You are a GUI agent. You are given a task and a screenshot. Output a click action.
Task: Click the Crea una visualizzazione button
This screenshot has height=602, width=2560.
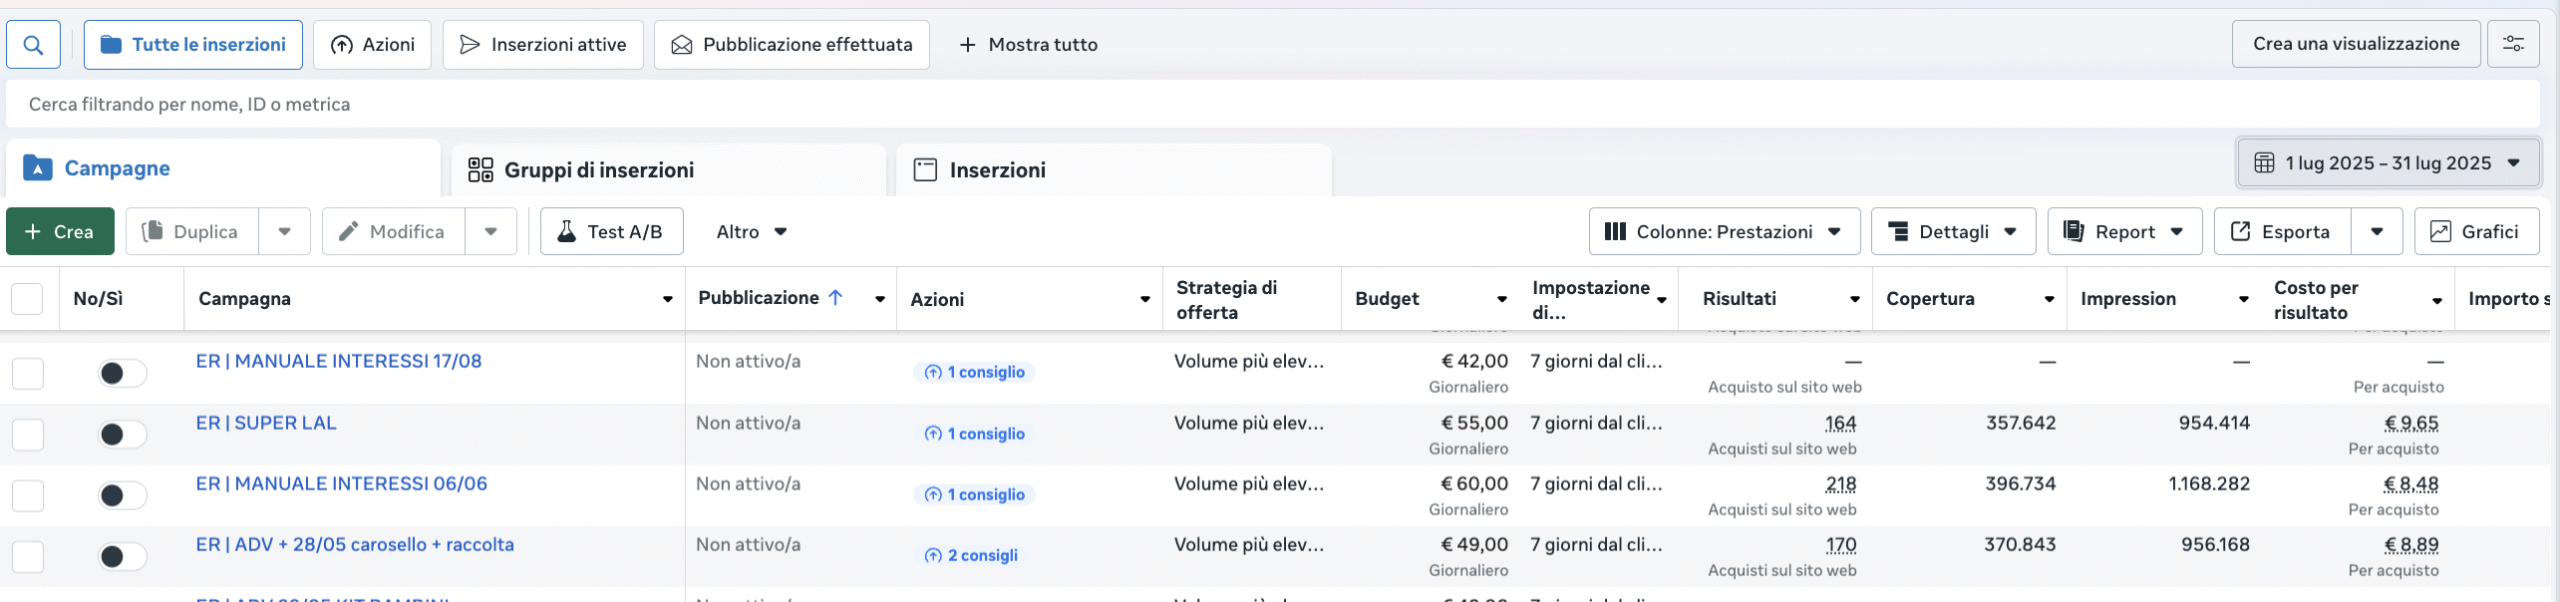click(2355, 44)
